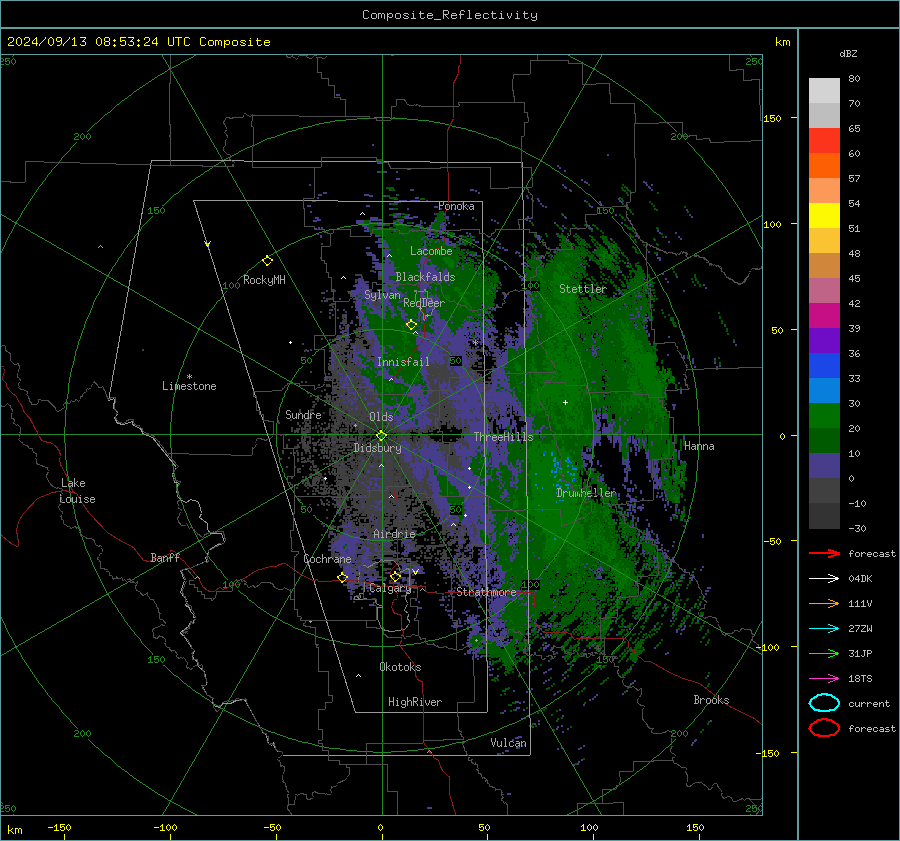Screen dimensions: 900x841
Task: Click the 04DK legend label
Action: click(x=860, y=579)
